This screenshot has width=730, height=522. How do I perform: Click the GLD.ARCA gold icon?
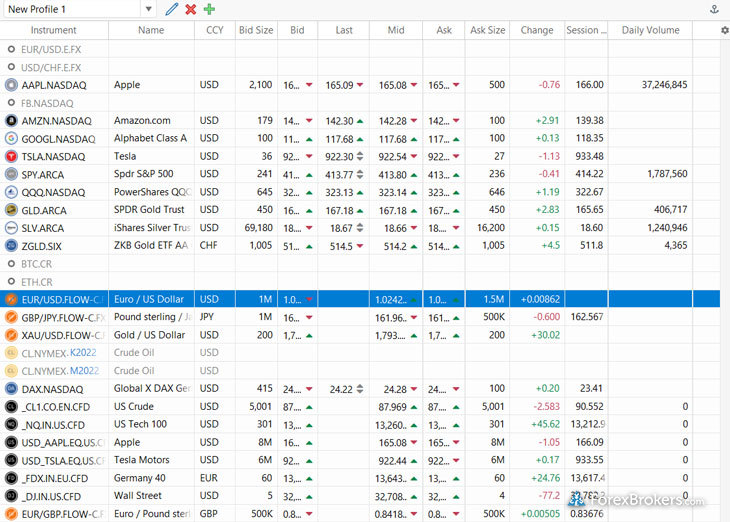[11, 210]
